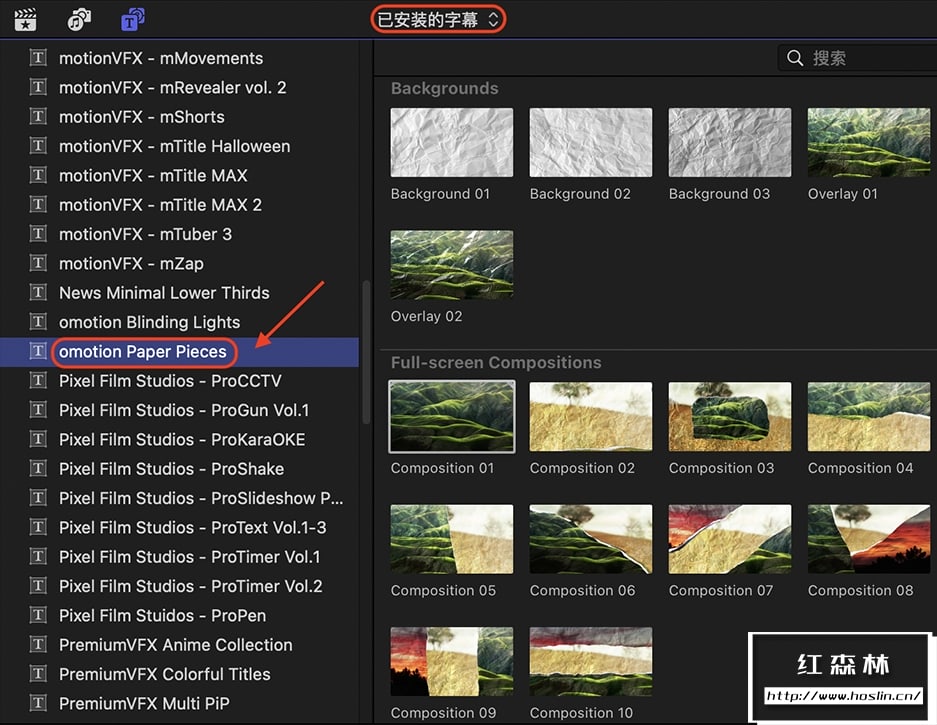Select Composition 07 thumbnail

click(x=730, y=539)
